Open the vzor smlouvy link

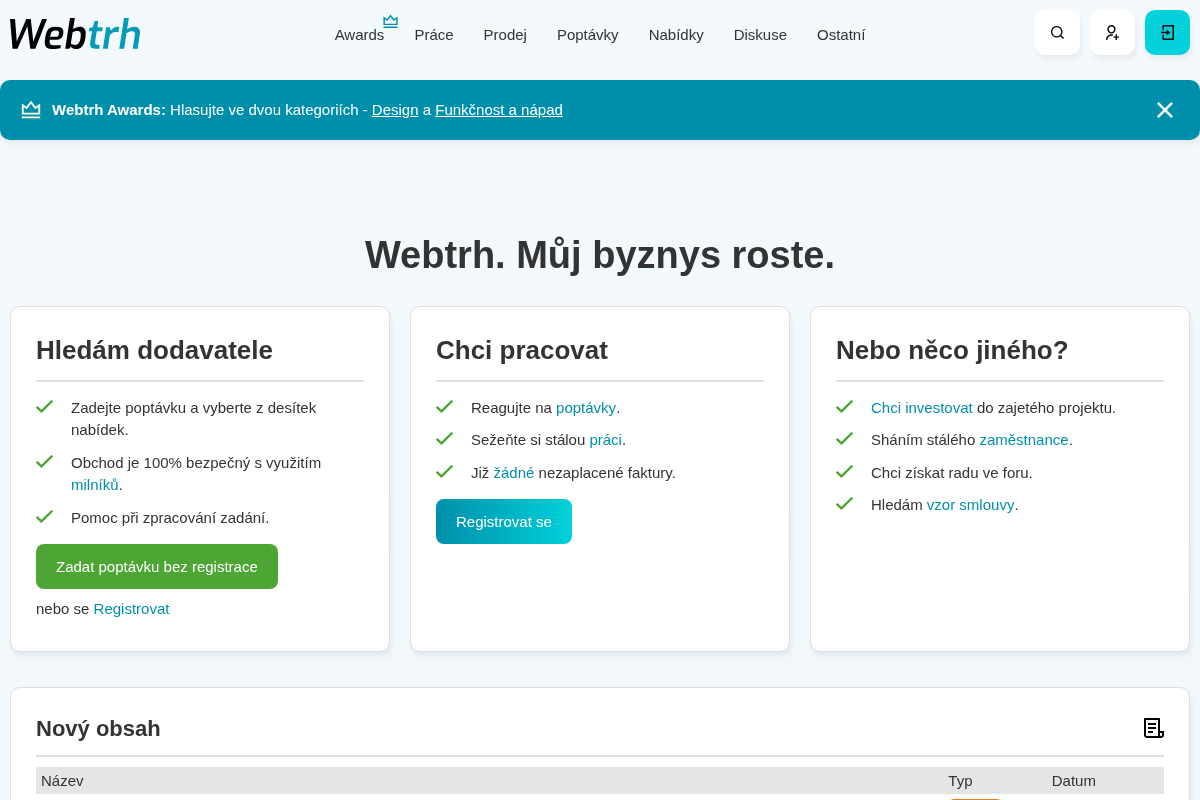tap(971, 504)
